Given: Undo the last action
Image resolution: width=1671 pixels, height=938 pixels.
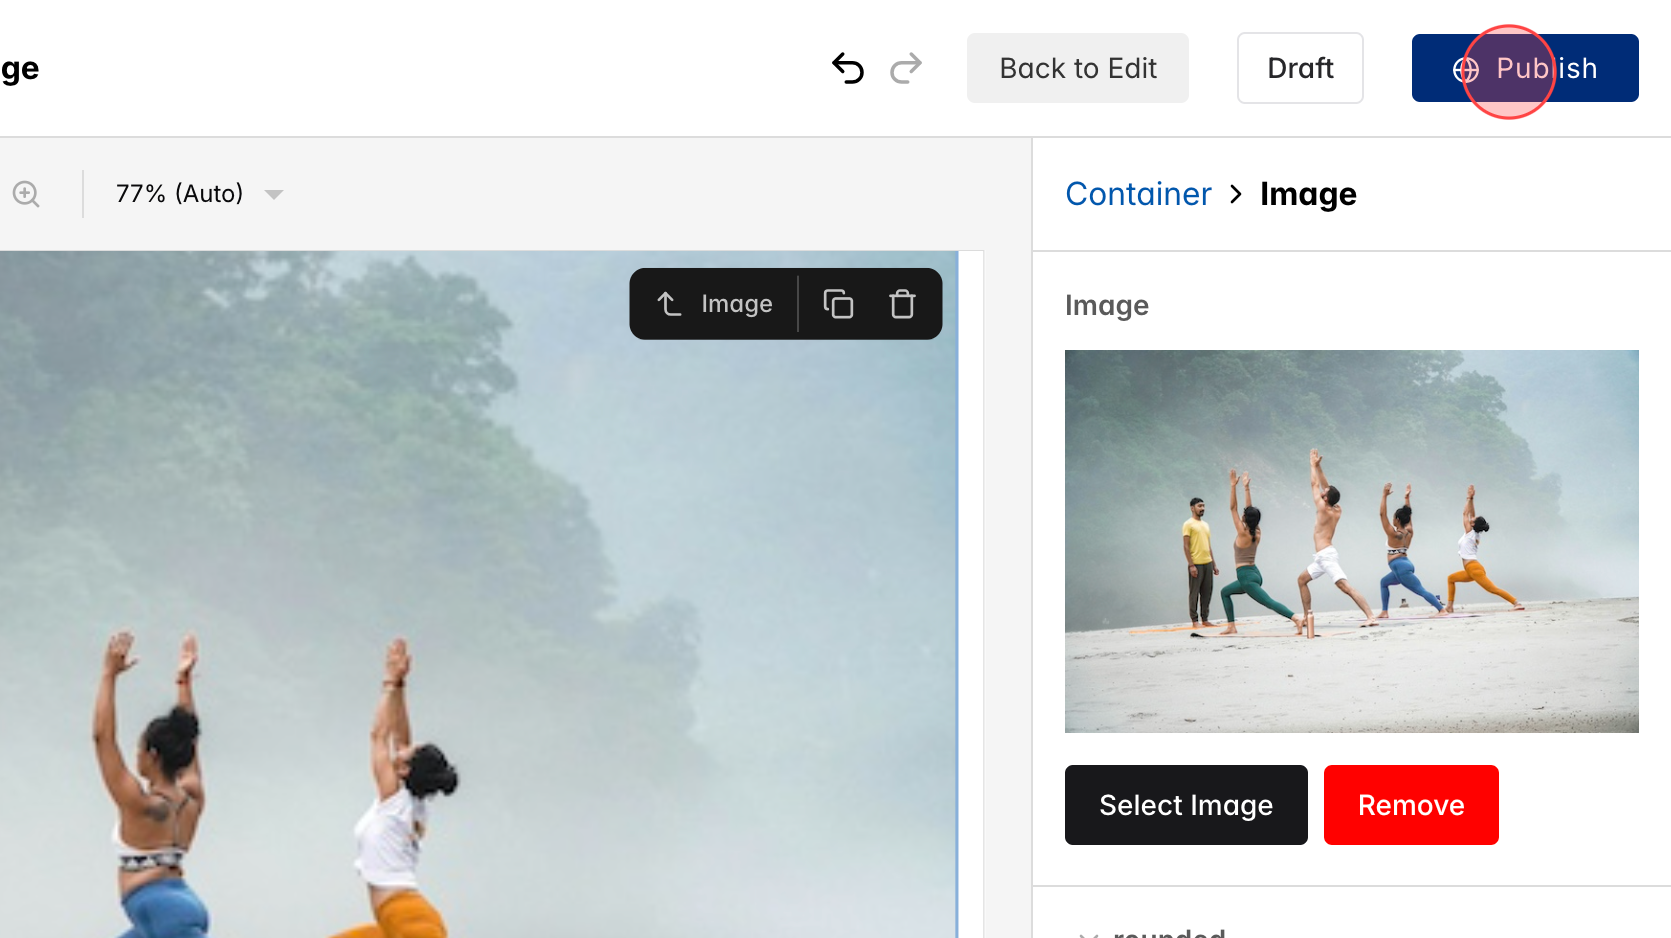Looking at the screenshot, I should [847, 68].
